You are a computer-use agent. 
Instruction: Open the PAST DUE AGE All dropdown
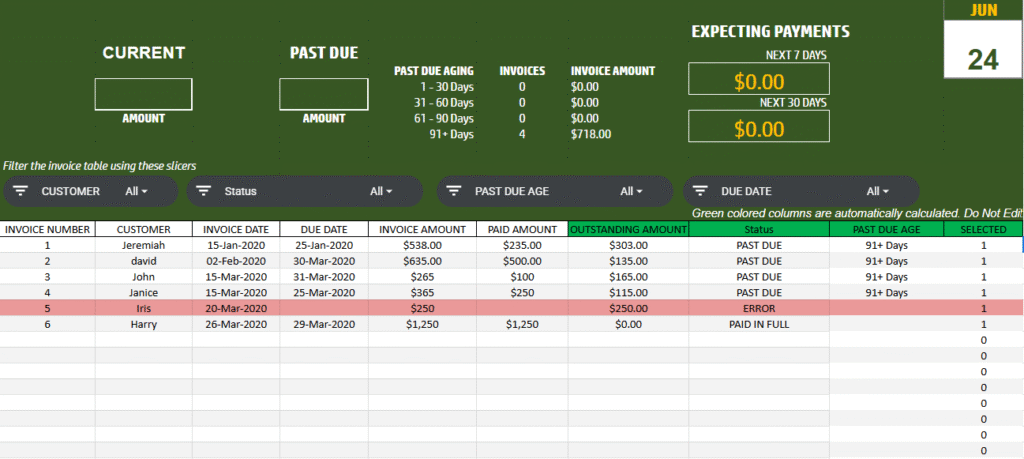[x=631, y=191]
